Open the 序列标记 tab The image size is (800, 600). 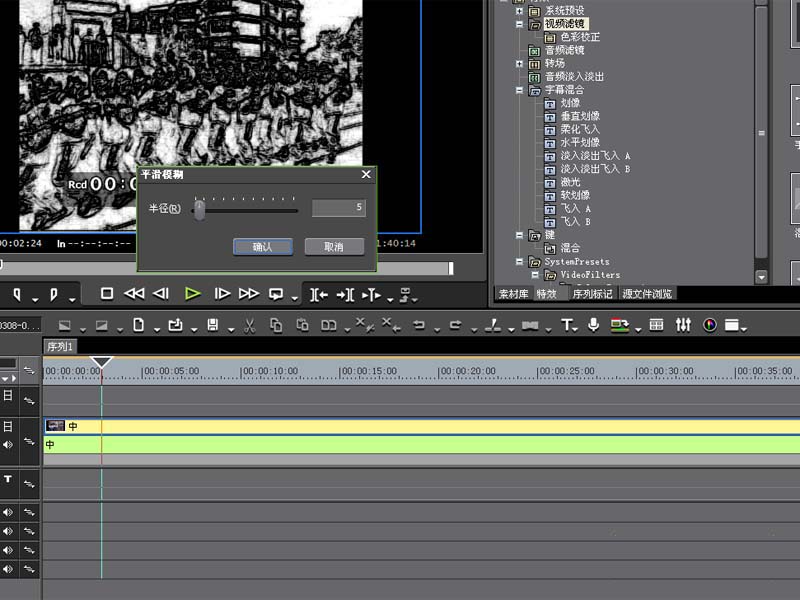pyautogui.click(x=590, y=294)
